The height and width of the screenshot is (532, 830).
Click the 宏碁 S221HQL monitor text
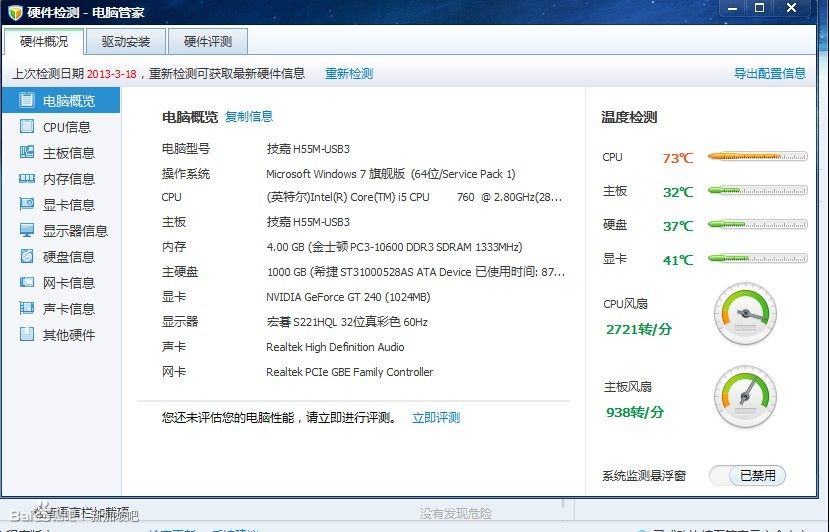coord(347,322)
